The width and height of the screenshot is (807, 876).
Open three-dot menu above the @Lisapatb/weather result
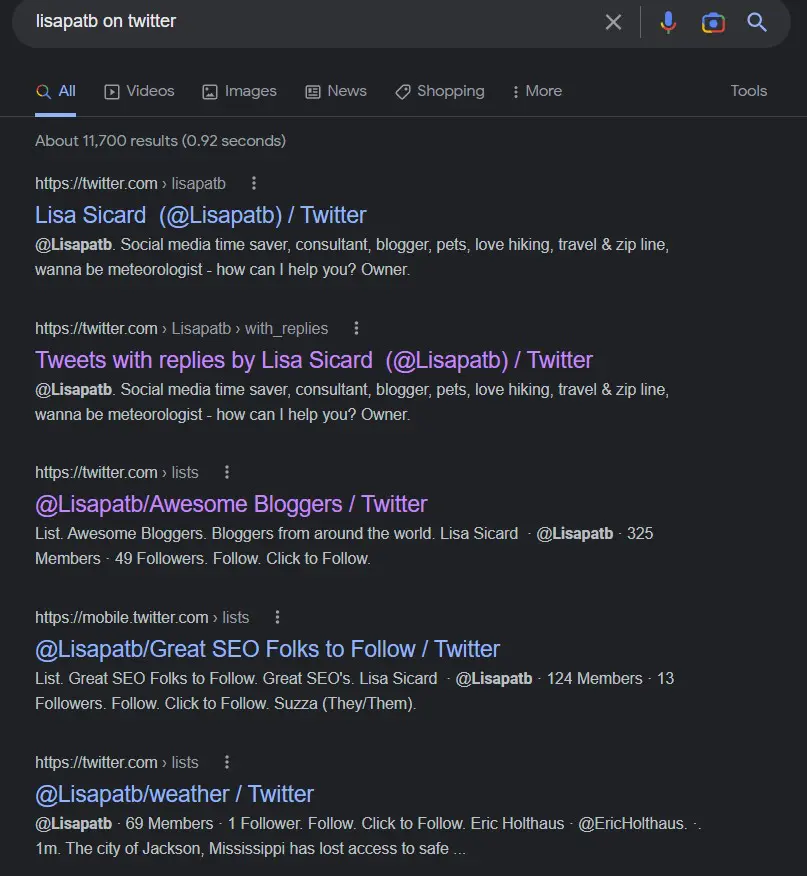pyautogui.click(x=226, y=763)
